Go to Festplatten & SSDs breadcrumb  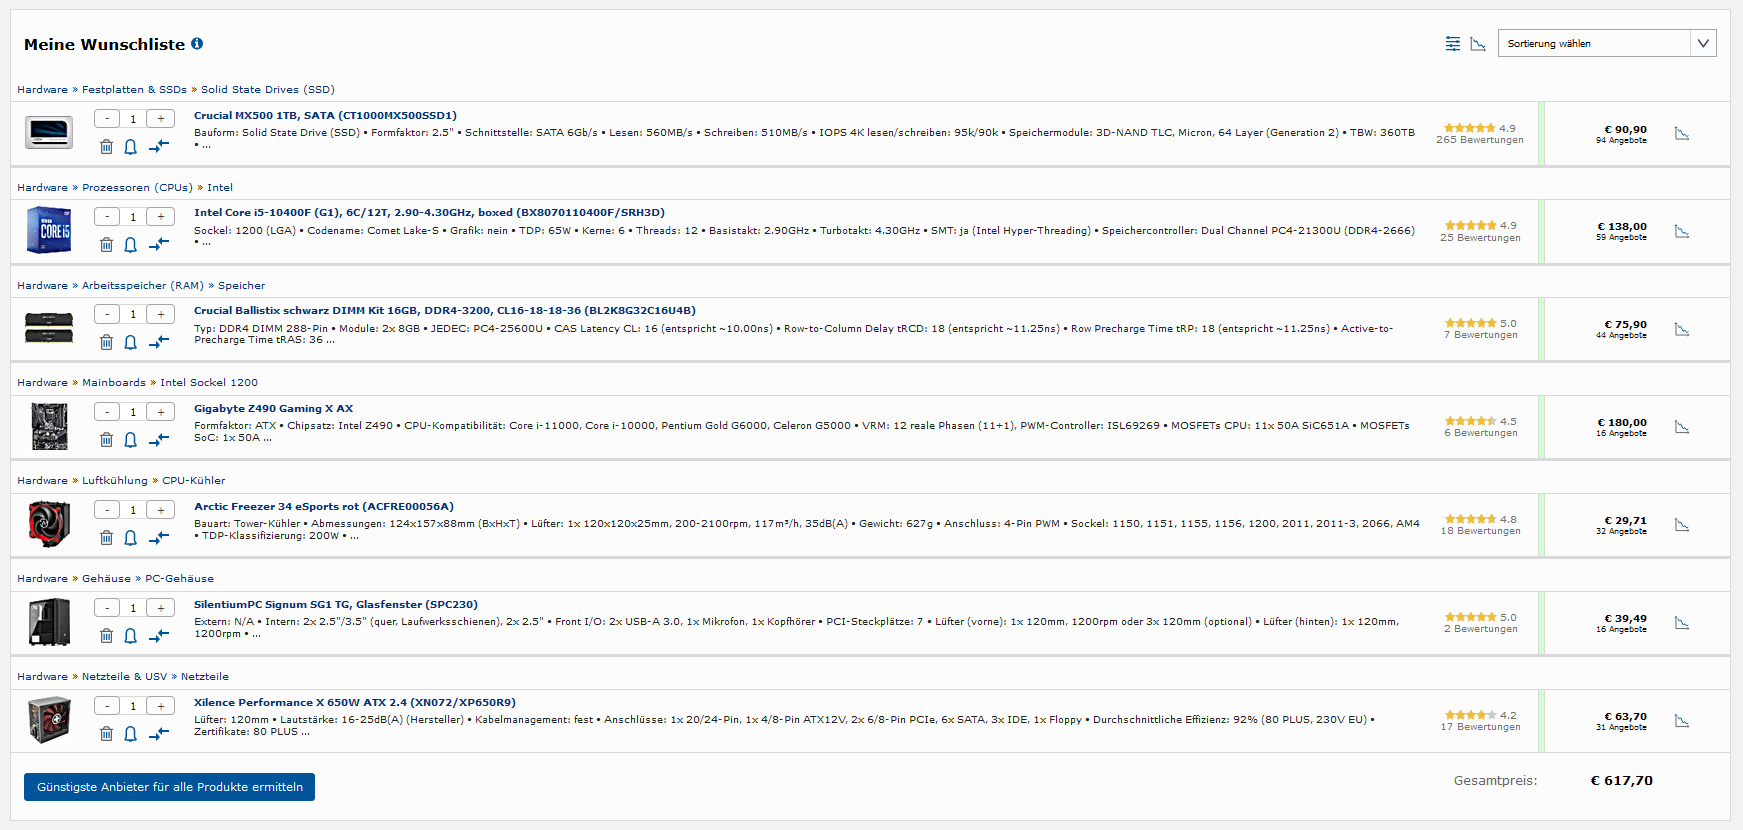click(x=134, y=89)
